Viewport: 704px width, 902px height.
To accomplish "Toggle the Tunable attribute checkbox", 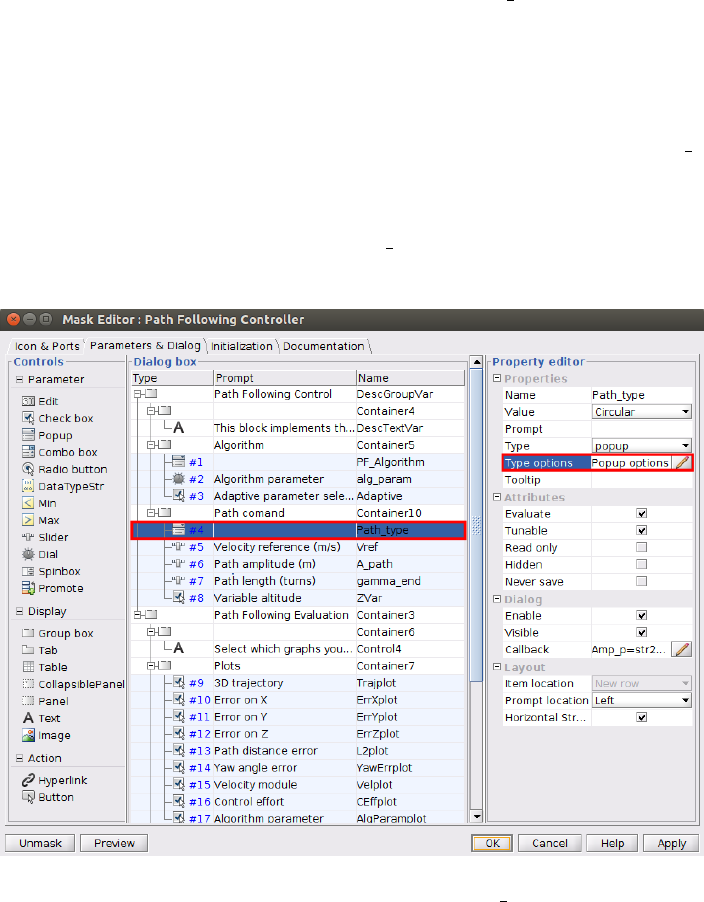I will (642, 530).
